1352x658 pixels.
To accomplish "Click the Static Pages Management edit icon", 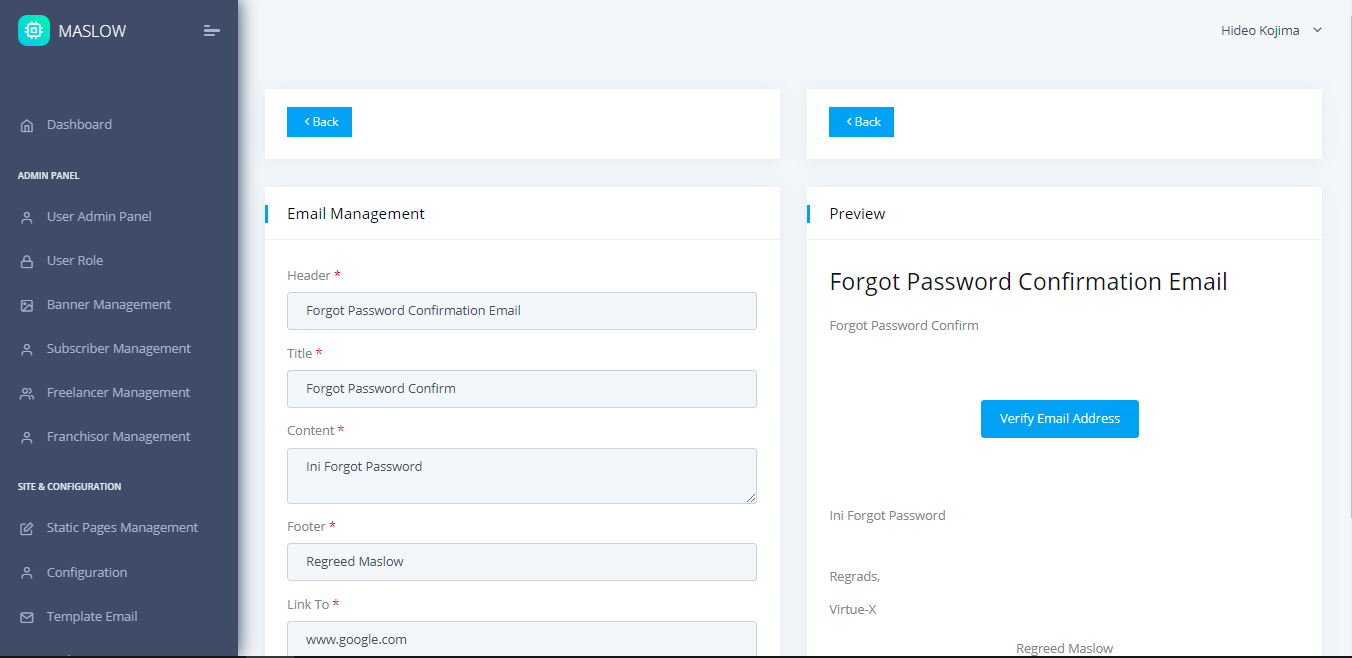I will click(27, 529).
